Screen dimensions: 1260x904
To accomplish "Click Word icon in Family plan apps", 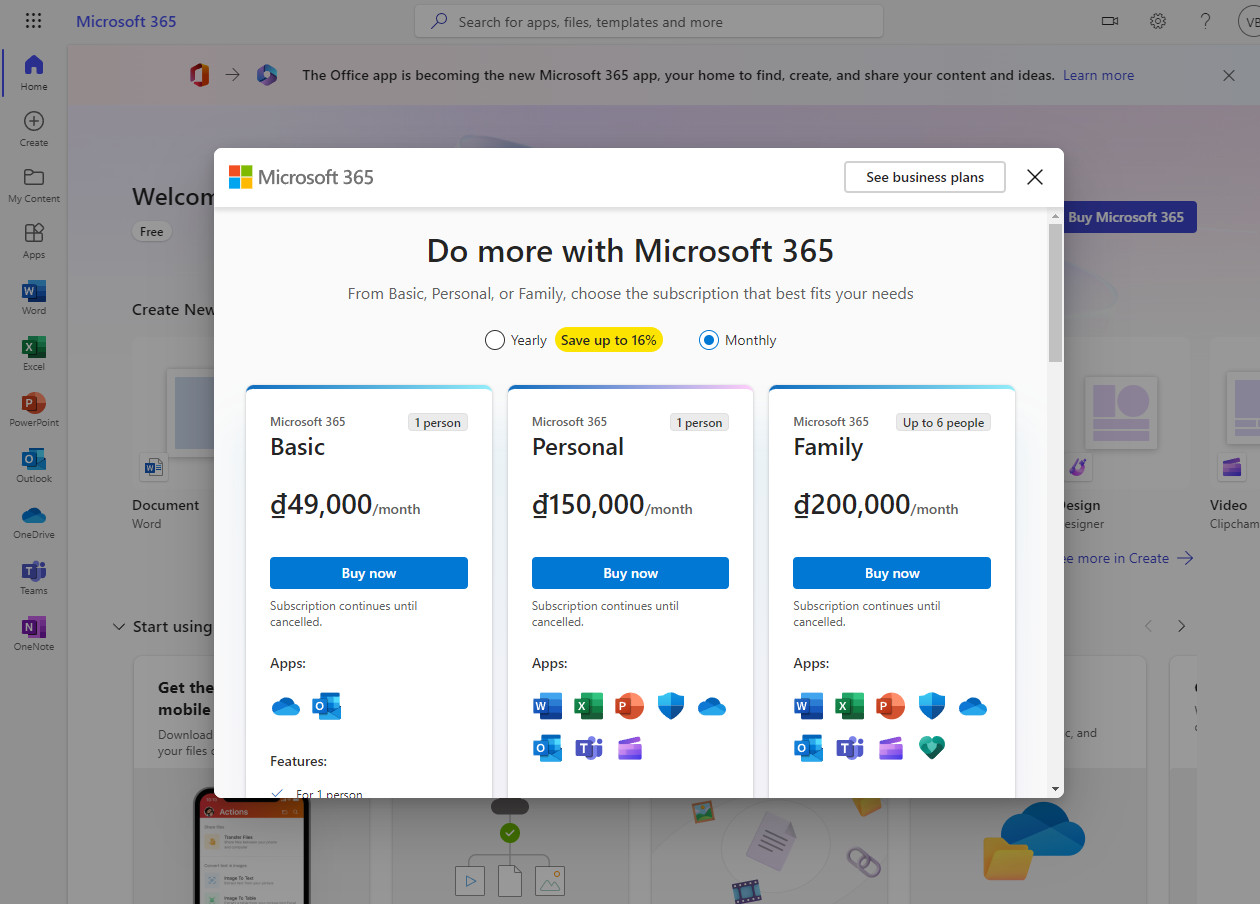I will tap(808, 706).
